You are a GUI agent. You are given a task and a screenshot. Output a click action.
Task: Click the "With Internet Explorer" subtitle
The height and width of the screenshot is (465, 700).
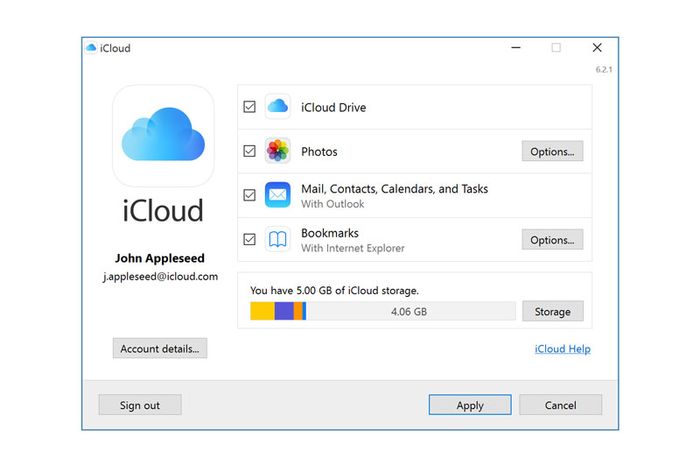click(353, 248)
